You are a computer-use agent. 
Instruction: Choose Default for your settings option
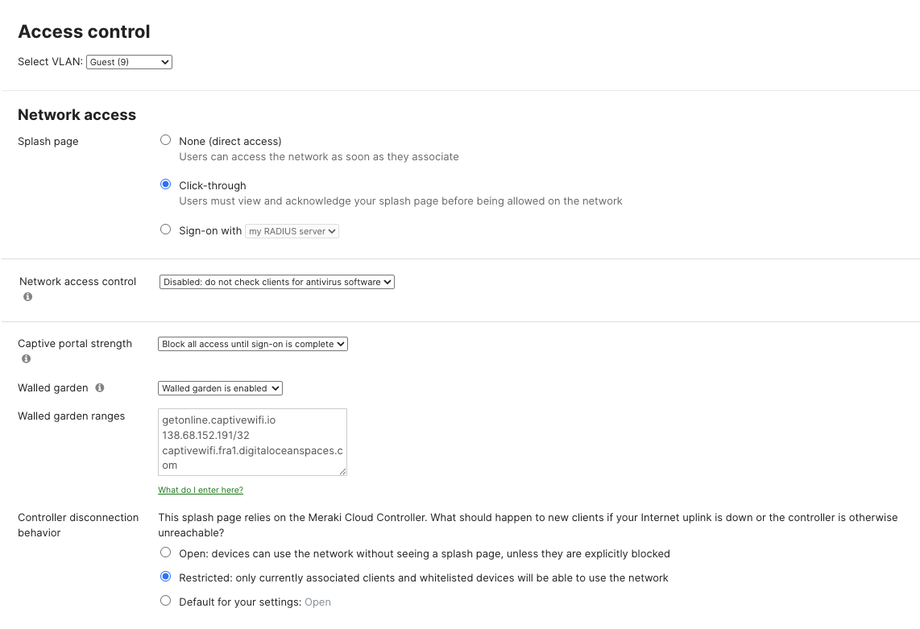166,601
